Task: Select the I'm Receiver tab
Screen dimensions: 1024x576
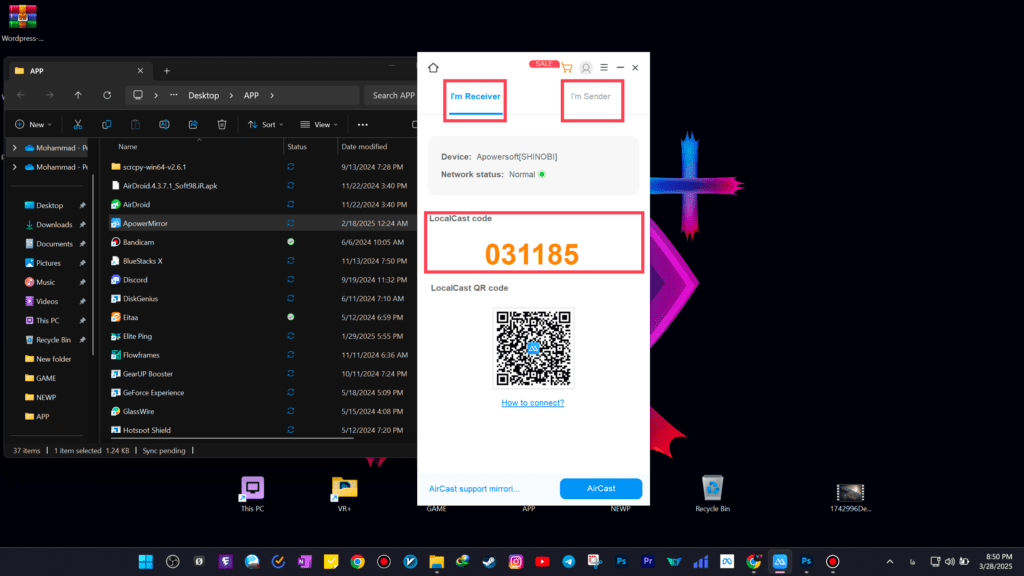Action: tap(474, 97)
